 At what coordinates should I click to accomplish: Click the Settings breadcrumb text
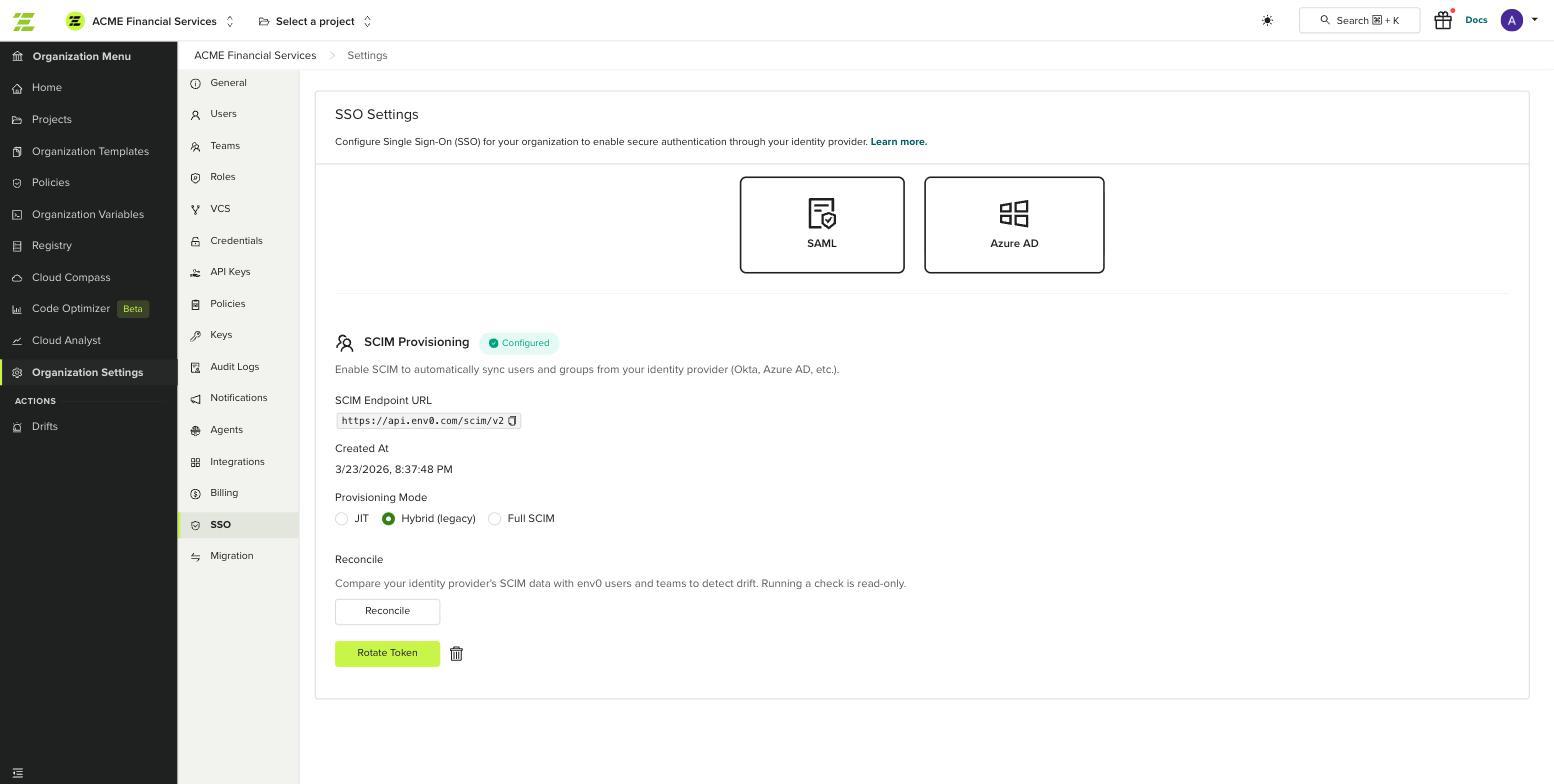(367, 56)
